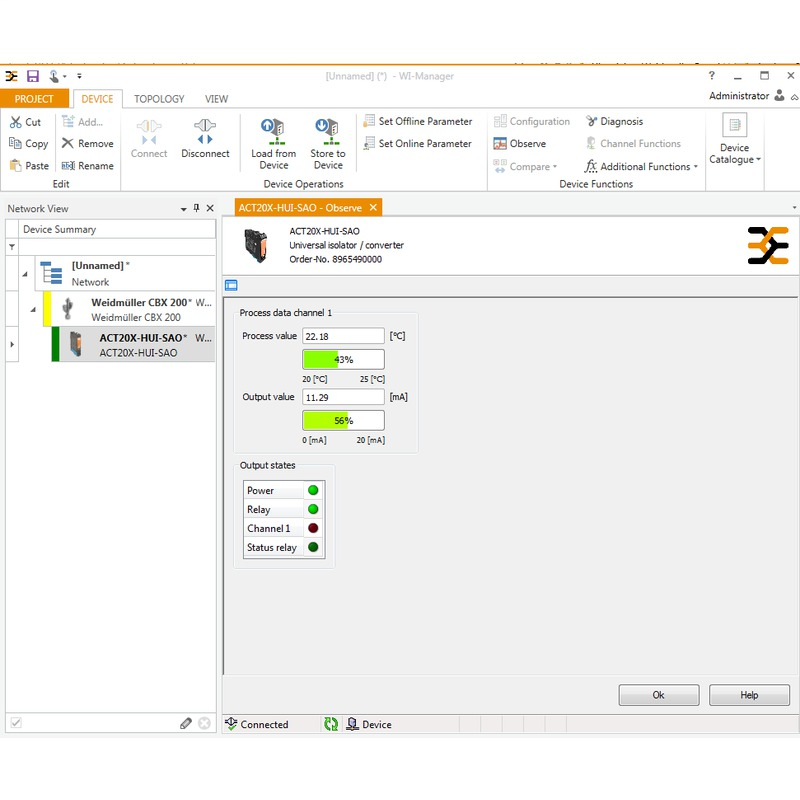The width and height of the screenshot is (800, 800).
Task: Click the Connect device button
Action: (149, 138)
